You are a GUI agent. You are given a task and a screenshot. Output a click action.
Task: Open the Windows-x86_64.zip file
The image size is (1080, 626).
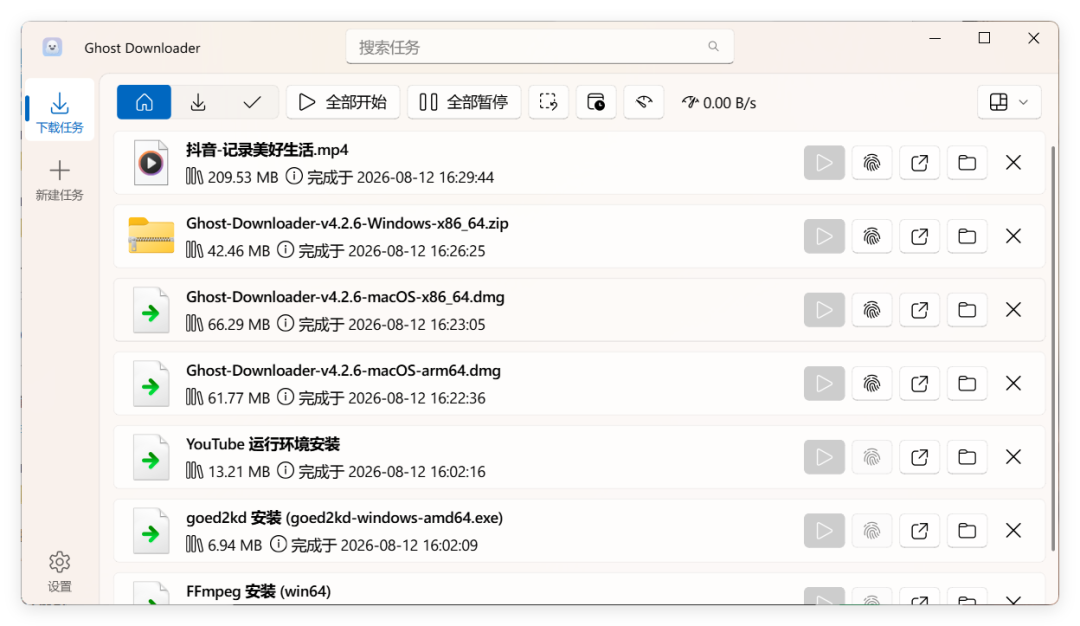(920, 237)
